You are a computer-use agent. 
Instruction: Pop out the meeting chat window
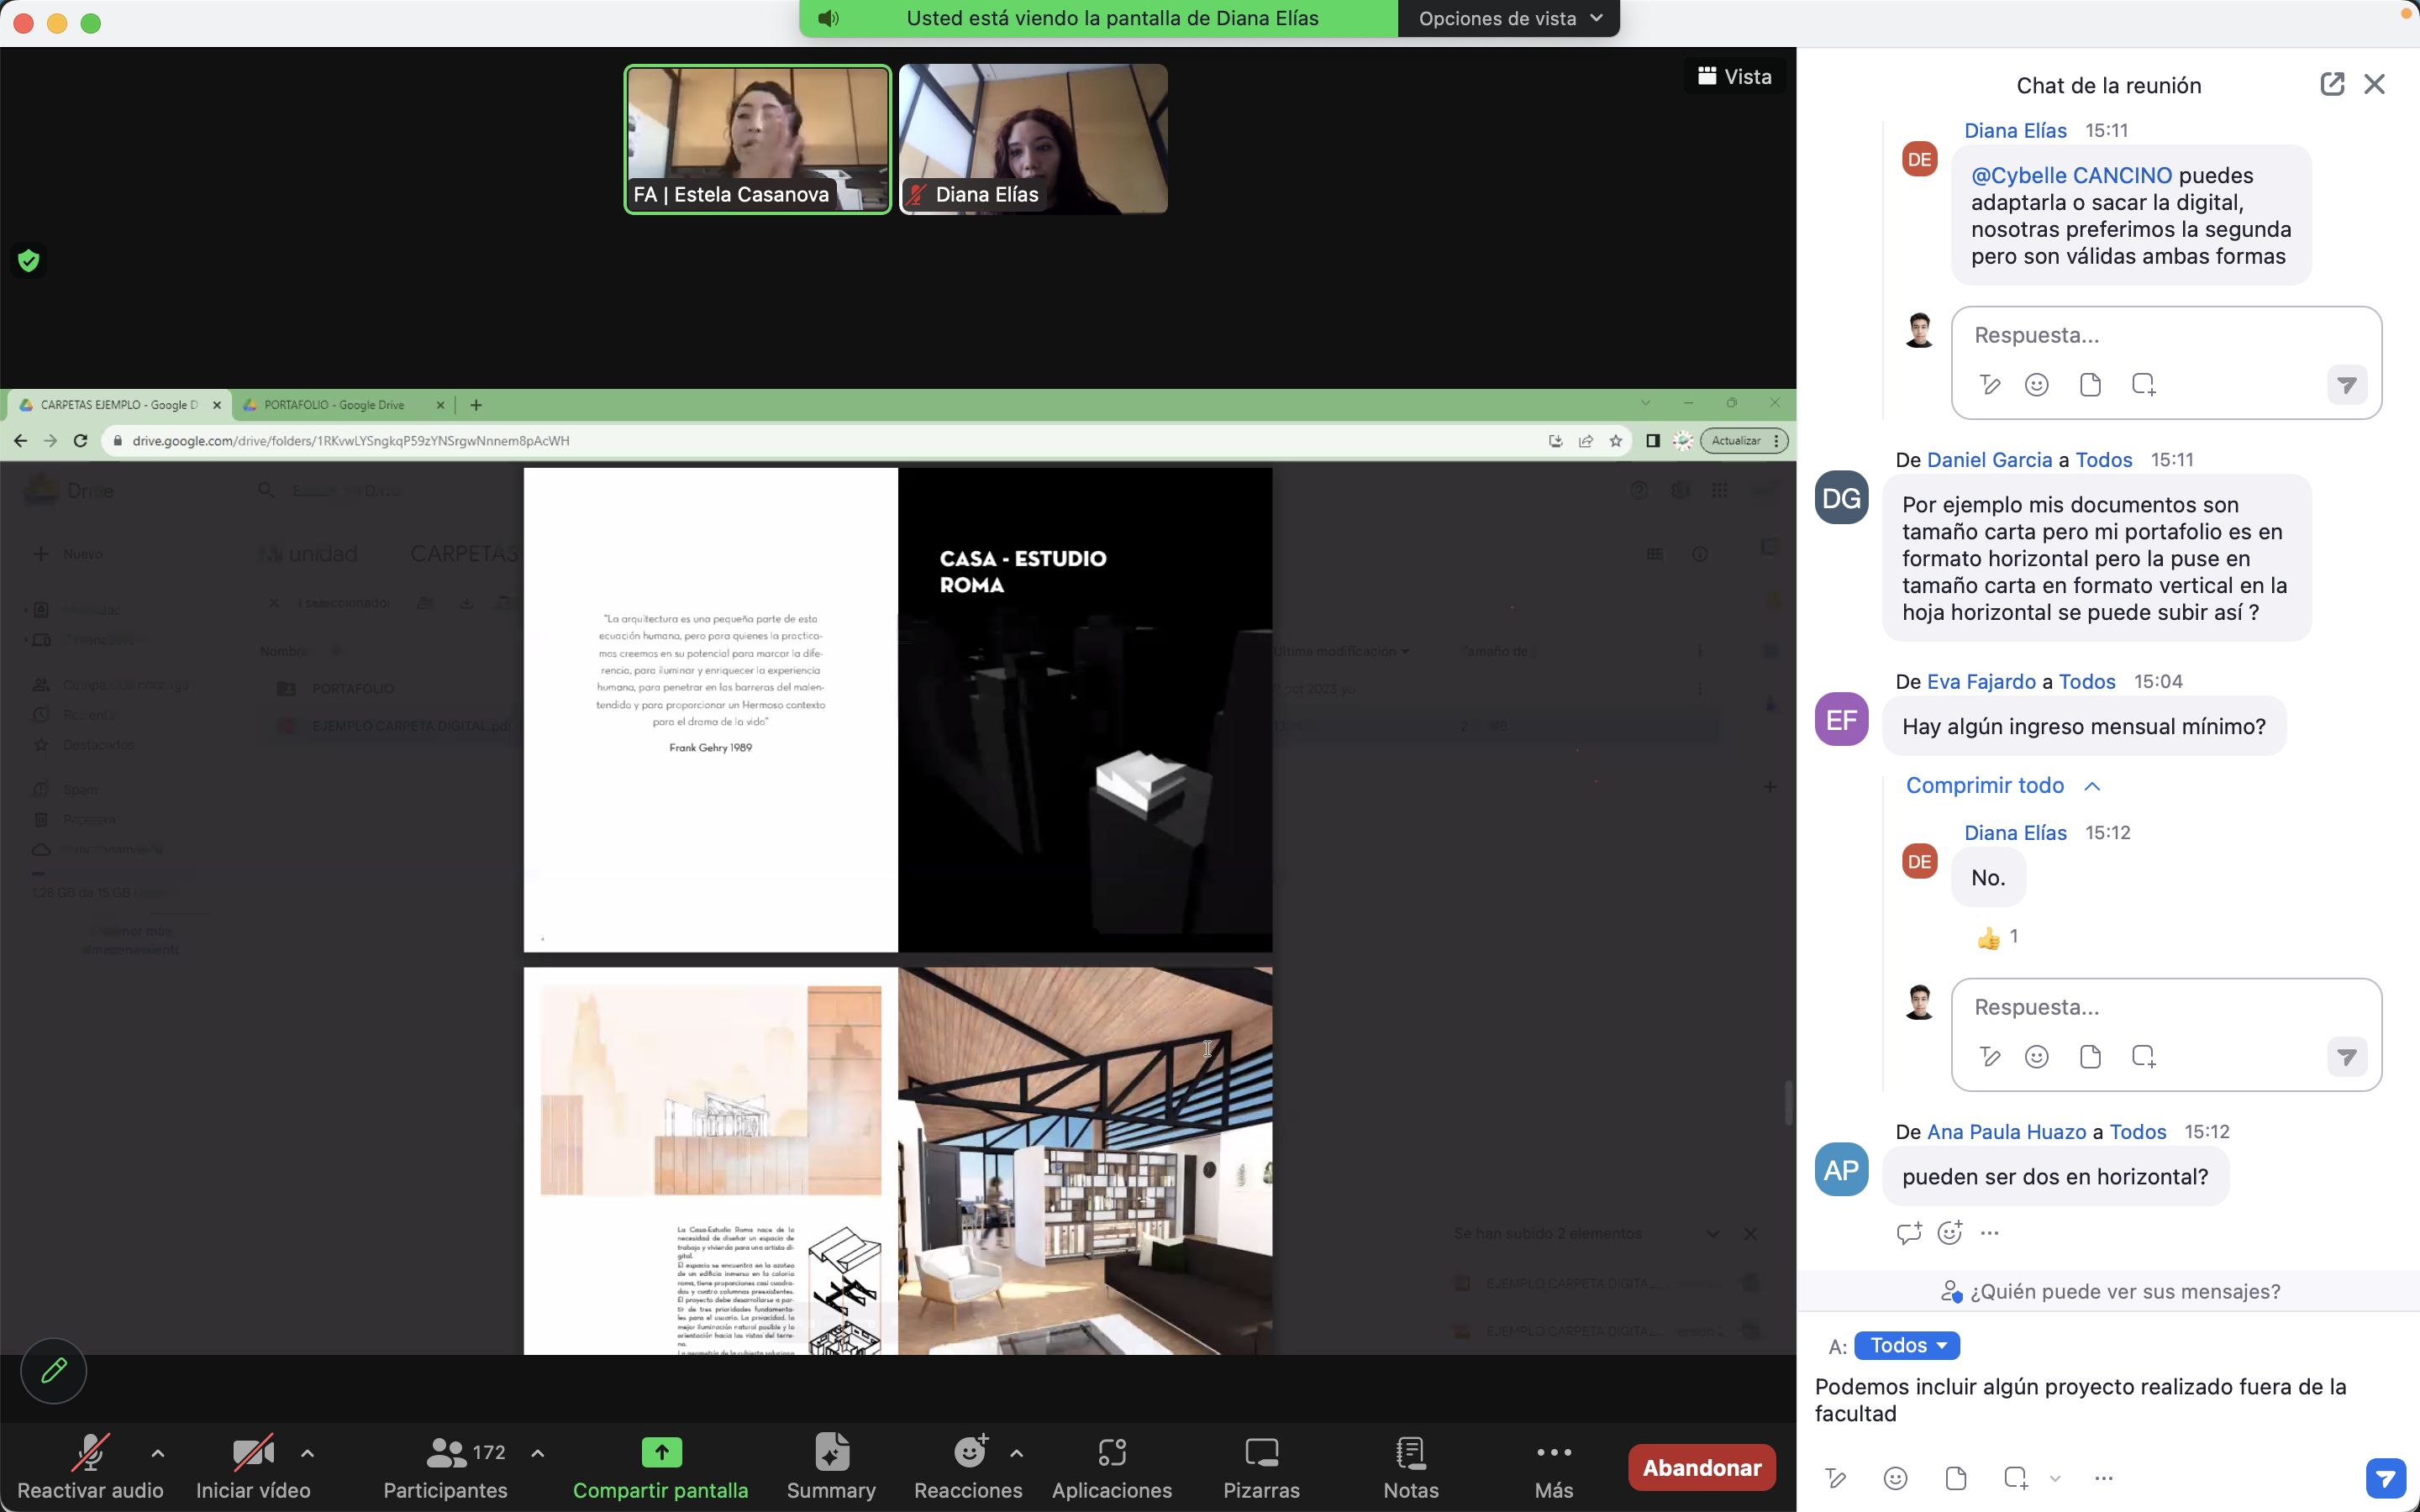pyautogui.click(x=2331, y=85)
